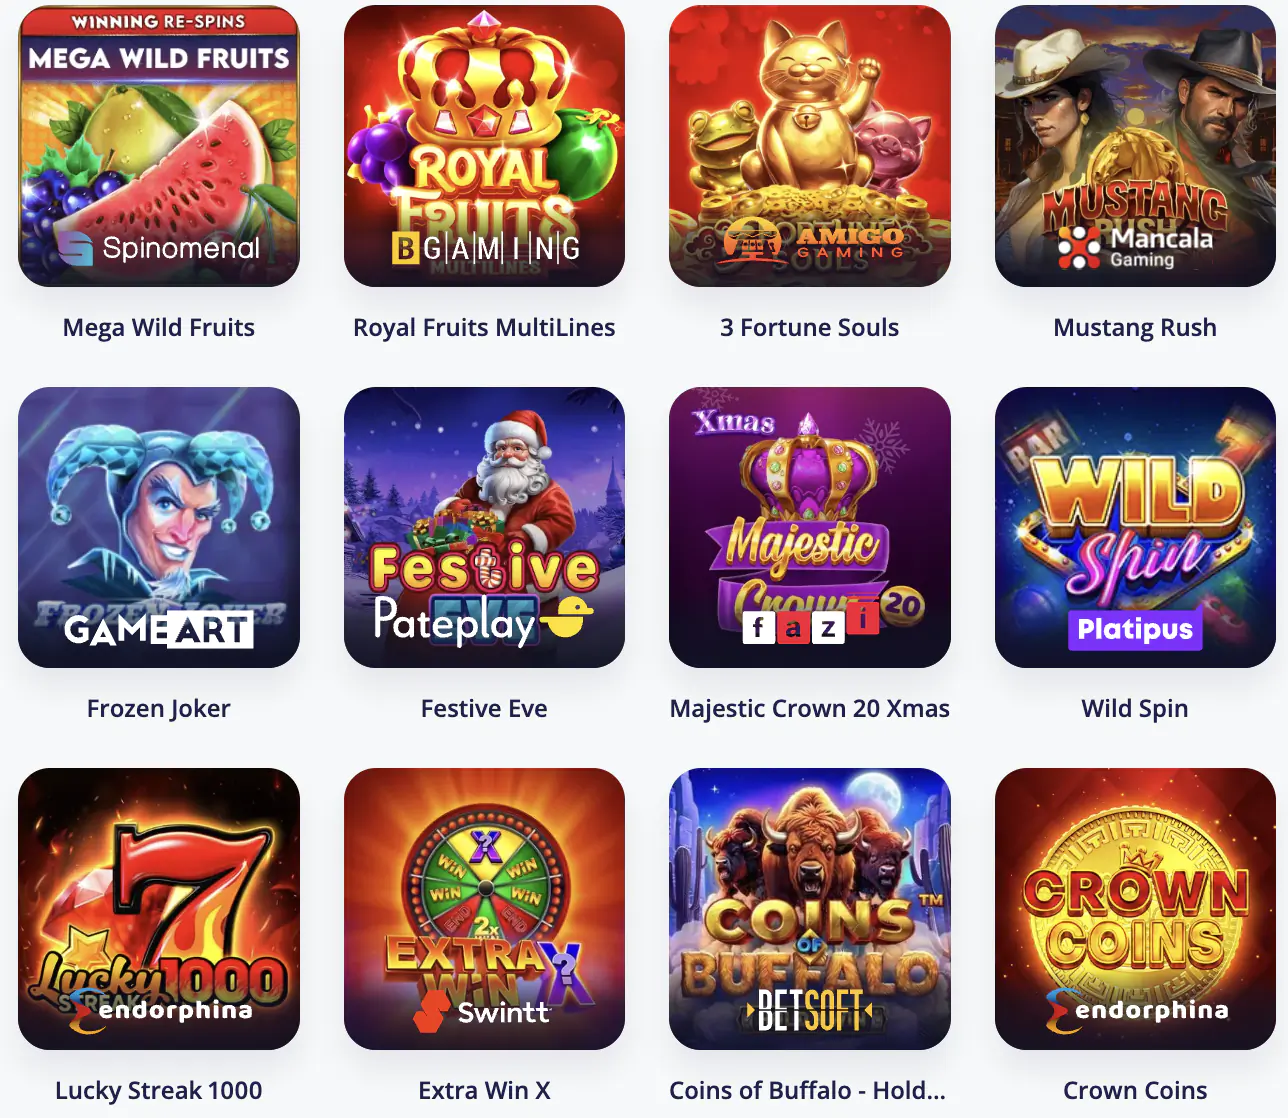Select the 3 Fortune Souls golden cat tile

point(810,146)
